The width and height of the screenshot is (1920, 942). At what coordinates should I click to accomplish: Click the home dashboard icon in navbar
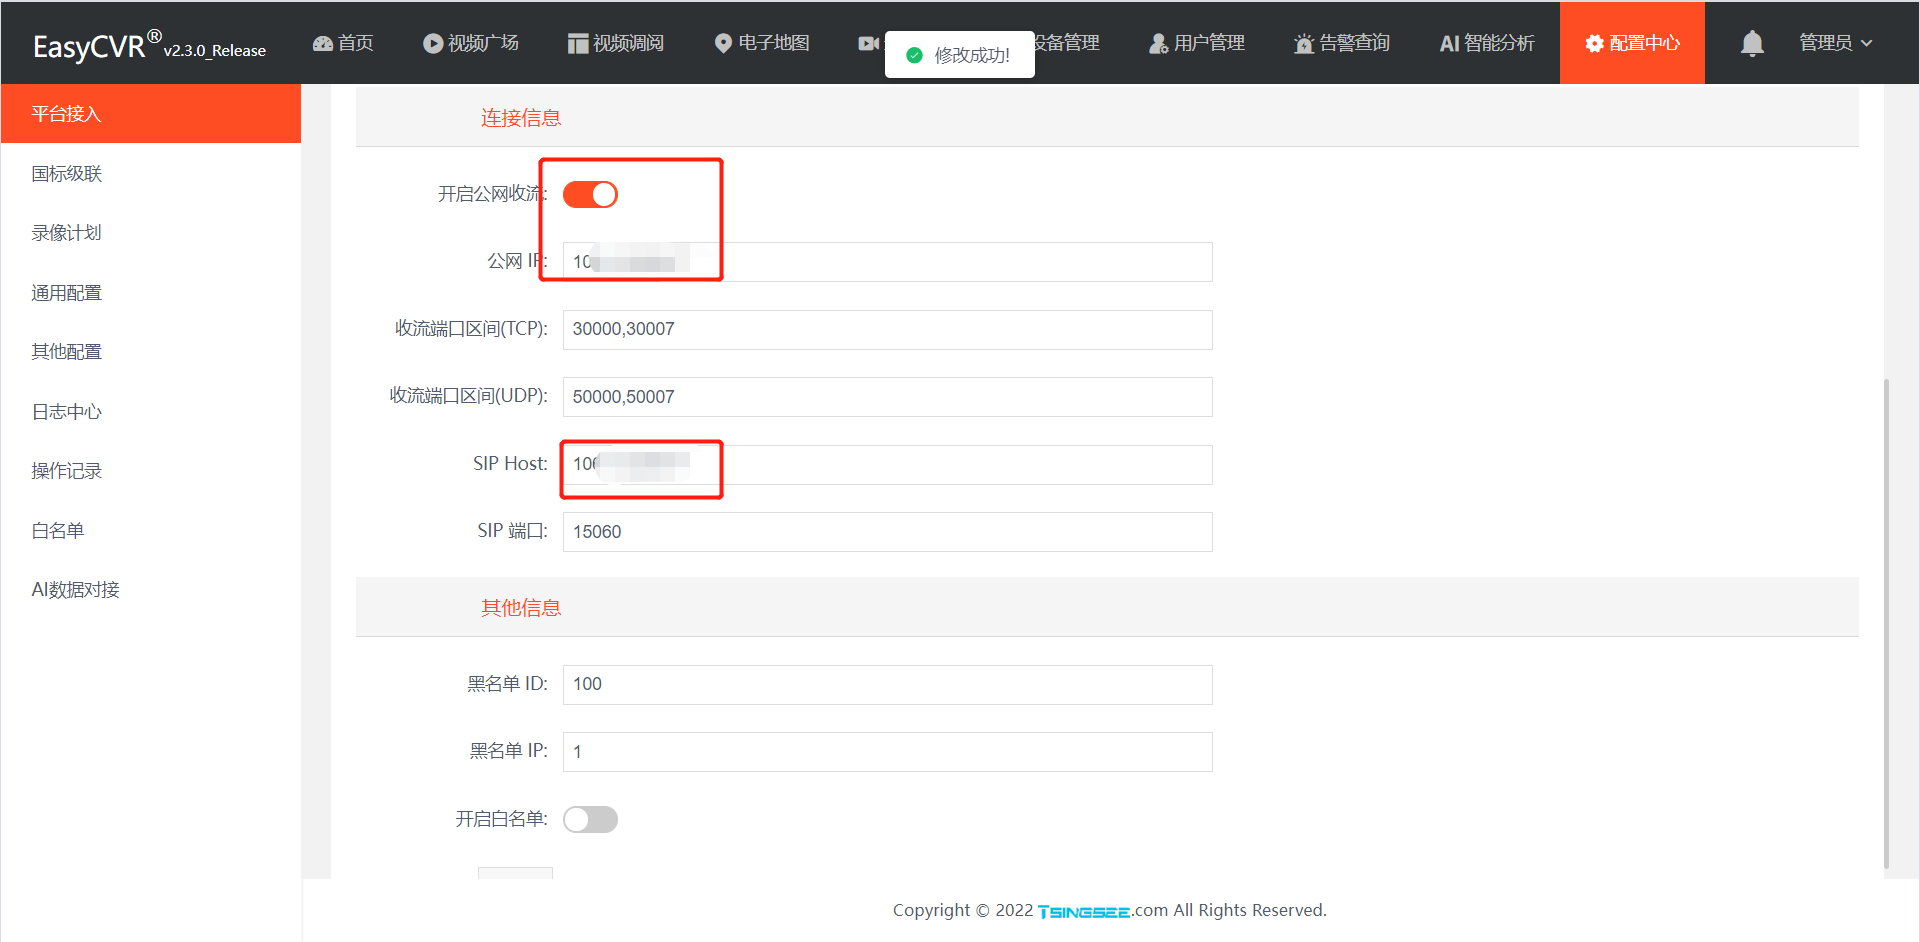322,44
